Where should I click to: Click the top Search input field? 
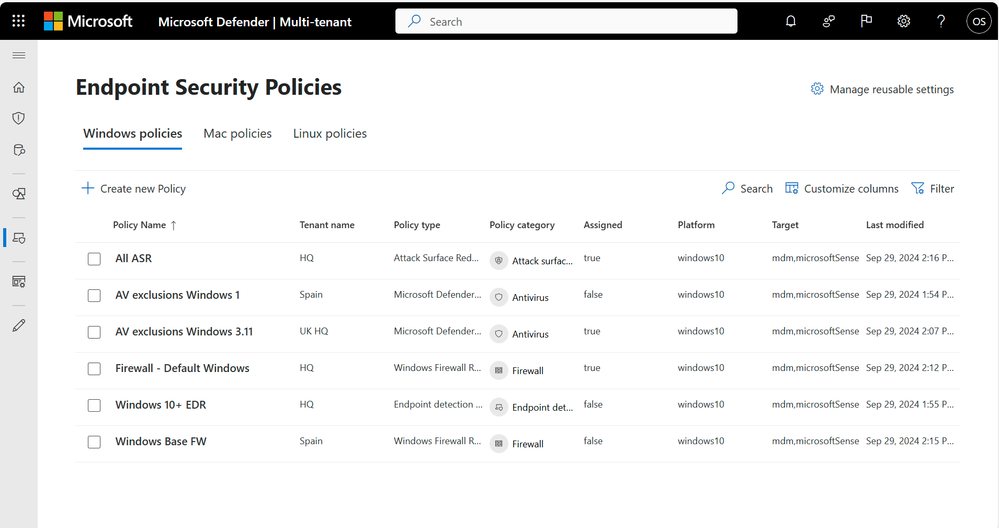pos(566,21)
